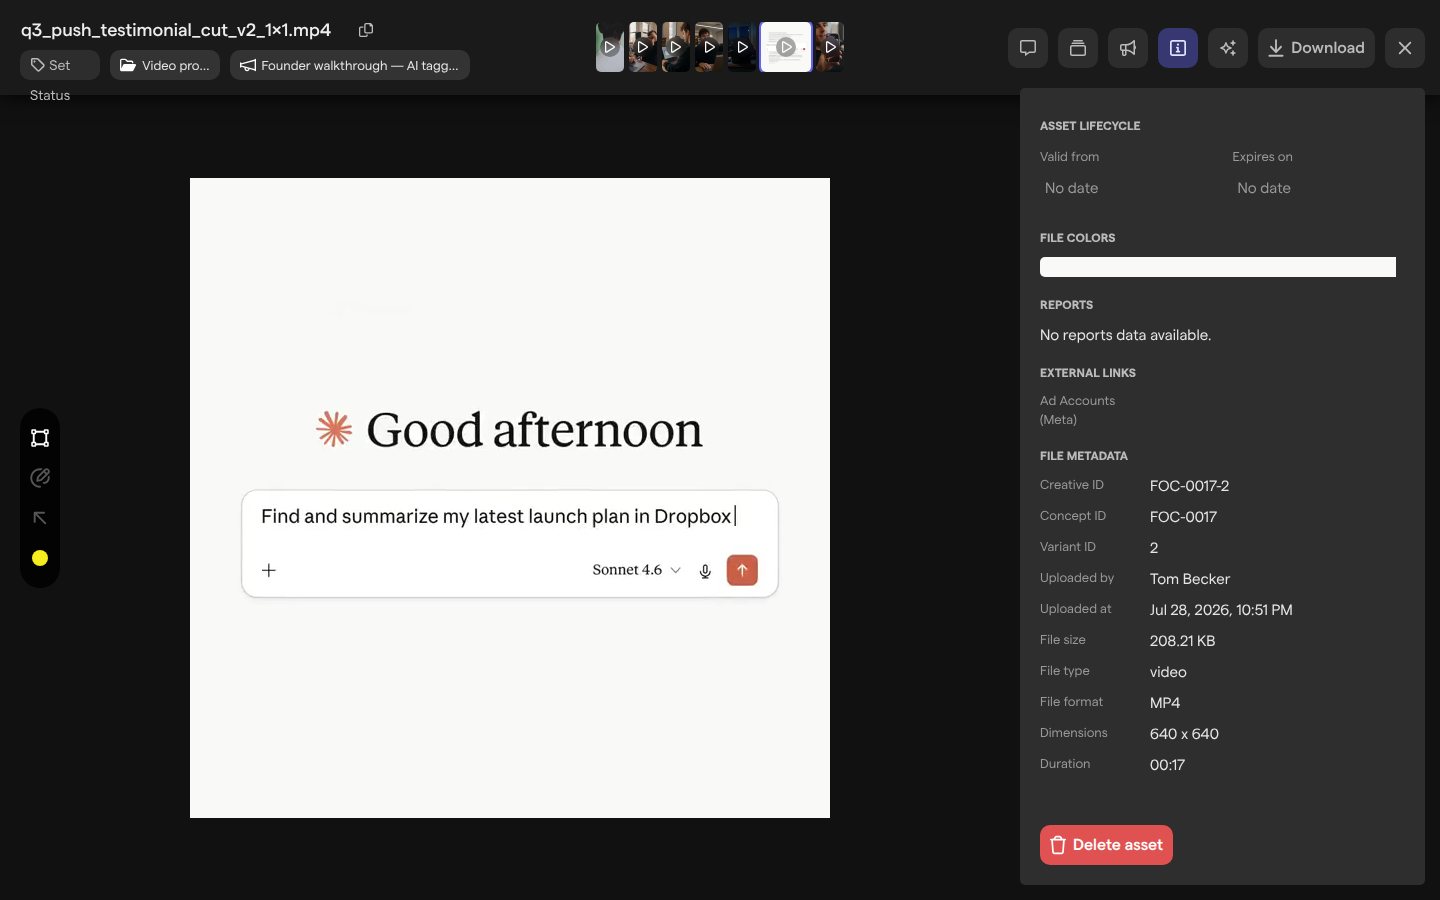Click the duration value 00:17
Screen dimensions: 1440x900
pos(1167,765)
